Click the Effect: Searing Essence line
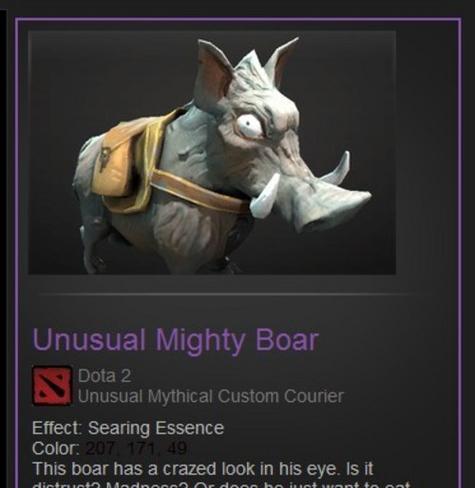The width and height of the screenshot is (475, 488). tap(128, 428)
